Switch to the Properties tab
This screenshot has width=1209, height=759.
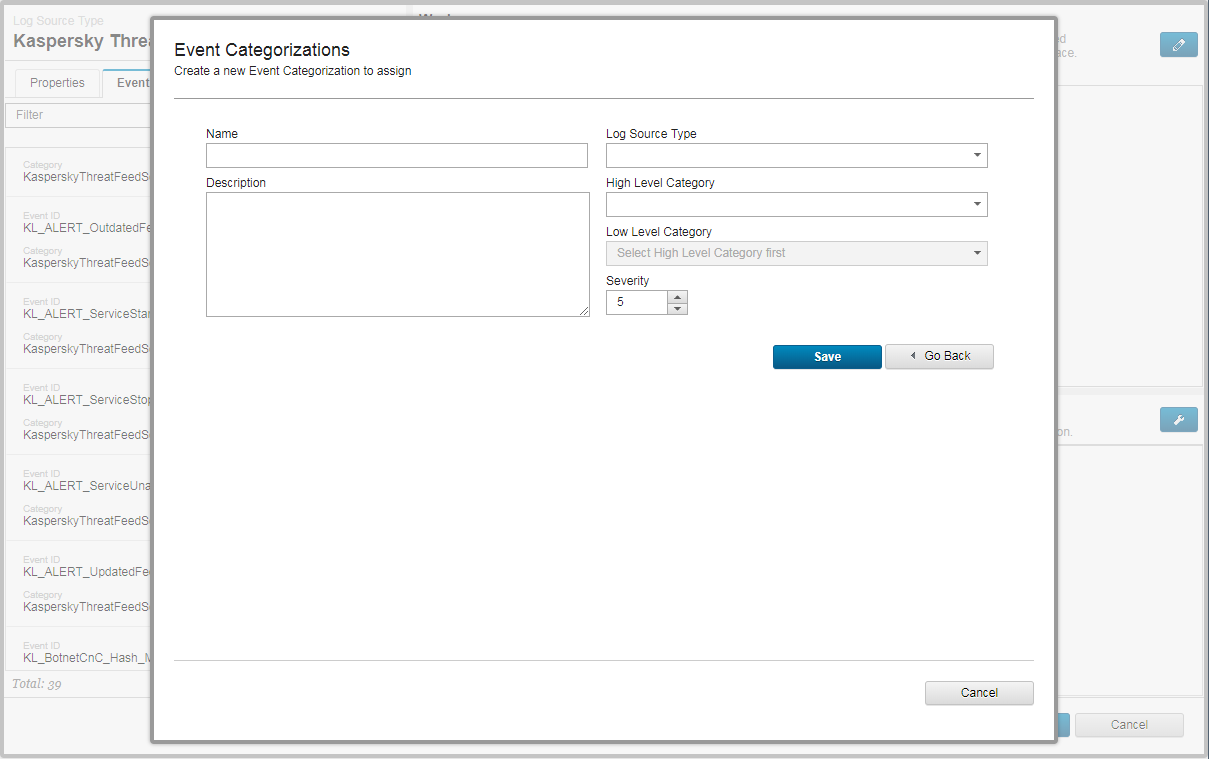(57, 82)
